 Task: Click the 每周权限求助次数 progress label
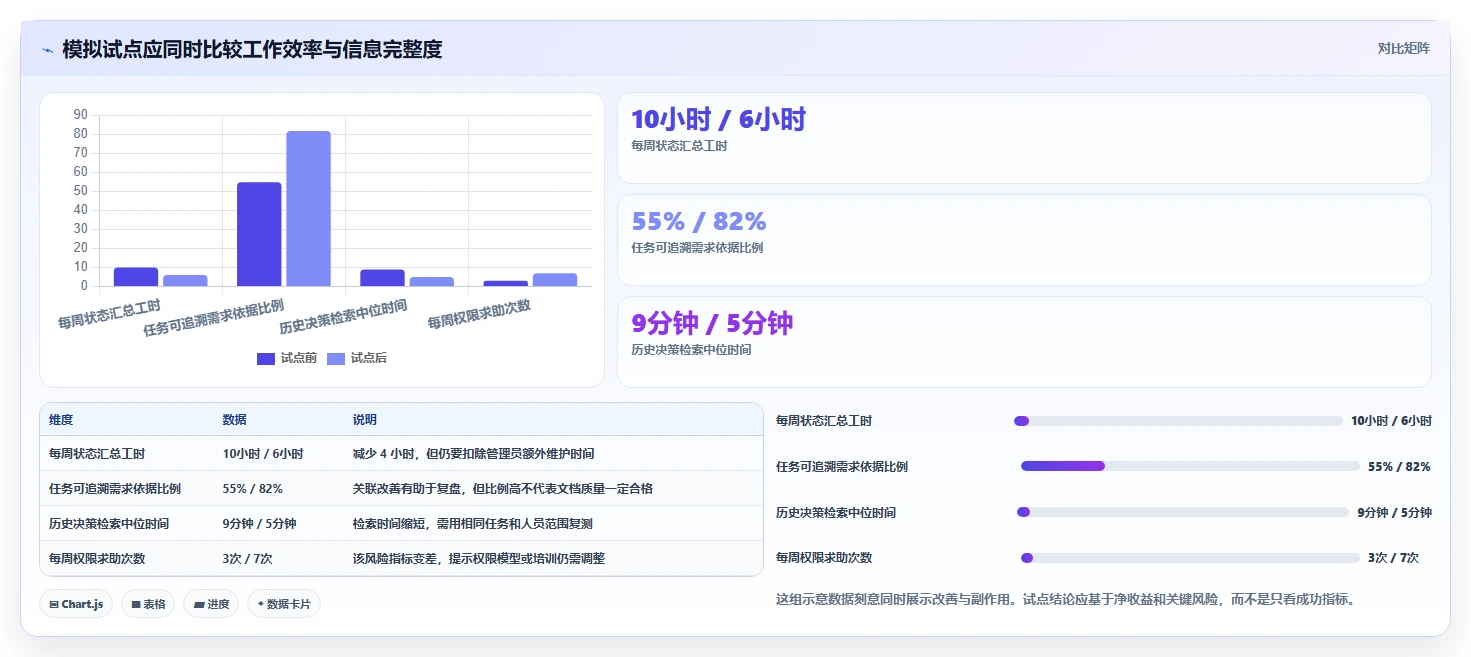tap(824, 558)
